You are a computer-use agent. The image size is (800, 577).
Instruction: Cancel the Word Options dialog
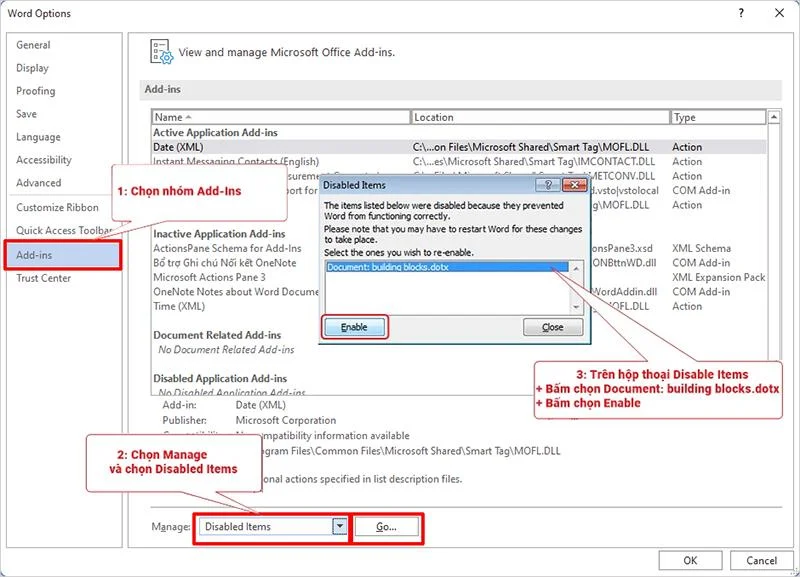761,560
